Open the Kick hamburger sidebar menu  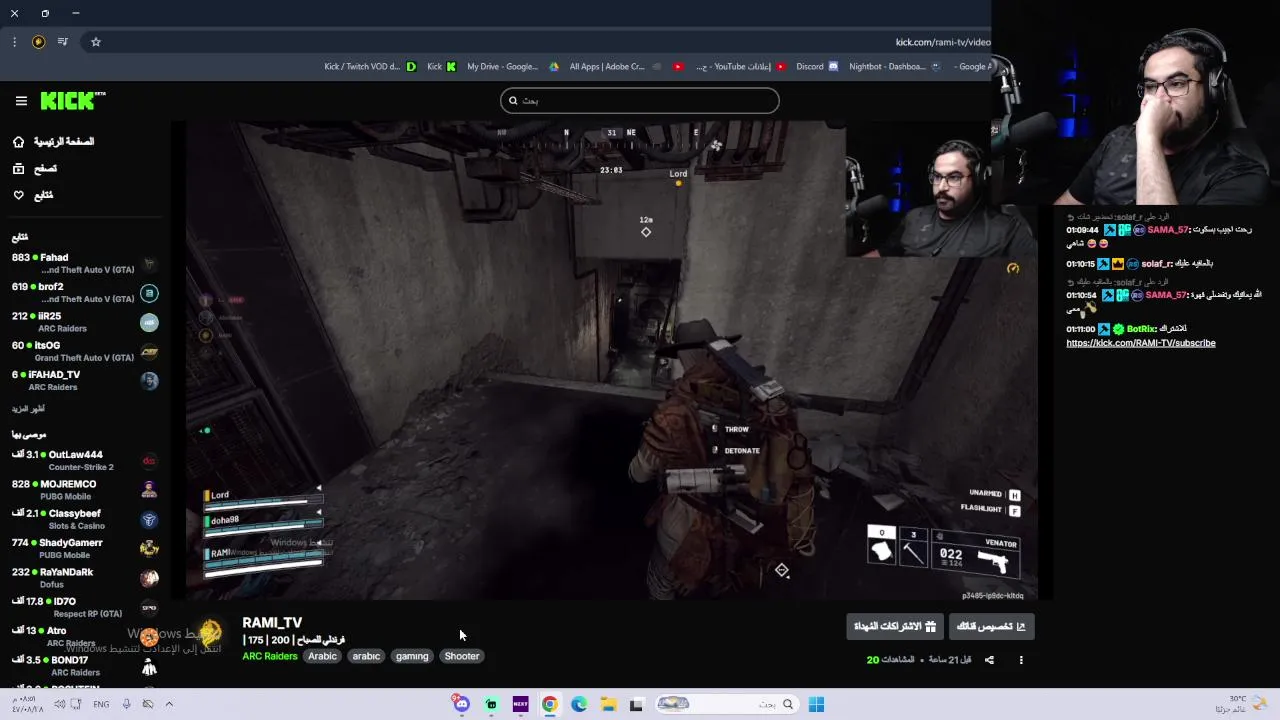click(x=21, y=101)
